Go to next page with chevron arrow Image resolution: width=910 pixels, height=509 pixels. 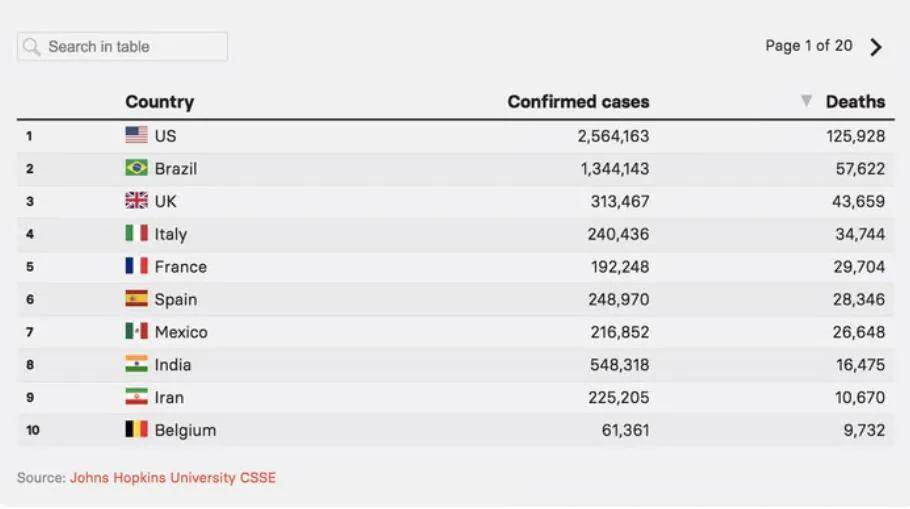[x=876, y=47]
